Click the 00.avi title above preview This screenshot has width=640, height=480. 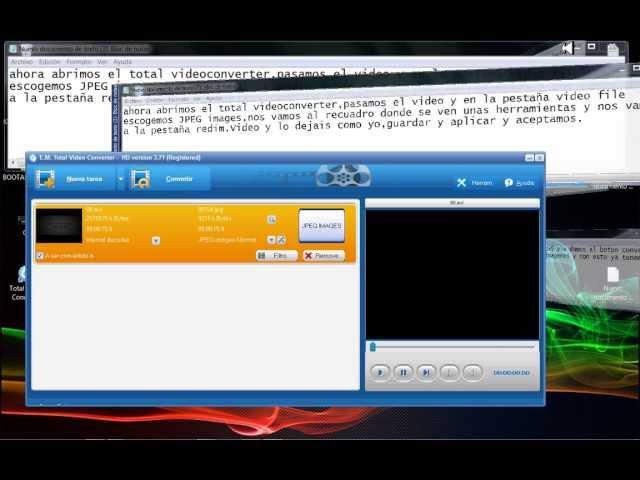(x=456, y=203)
